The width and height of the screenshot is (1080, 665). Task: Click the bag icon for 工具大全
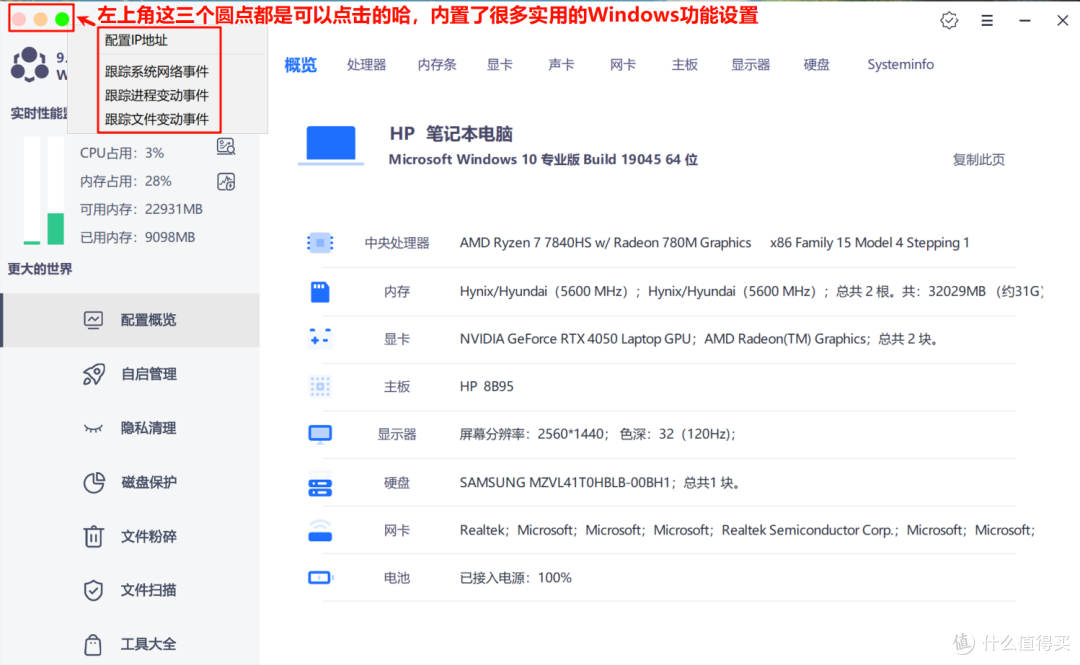click(x=93, y=644)
